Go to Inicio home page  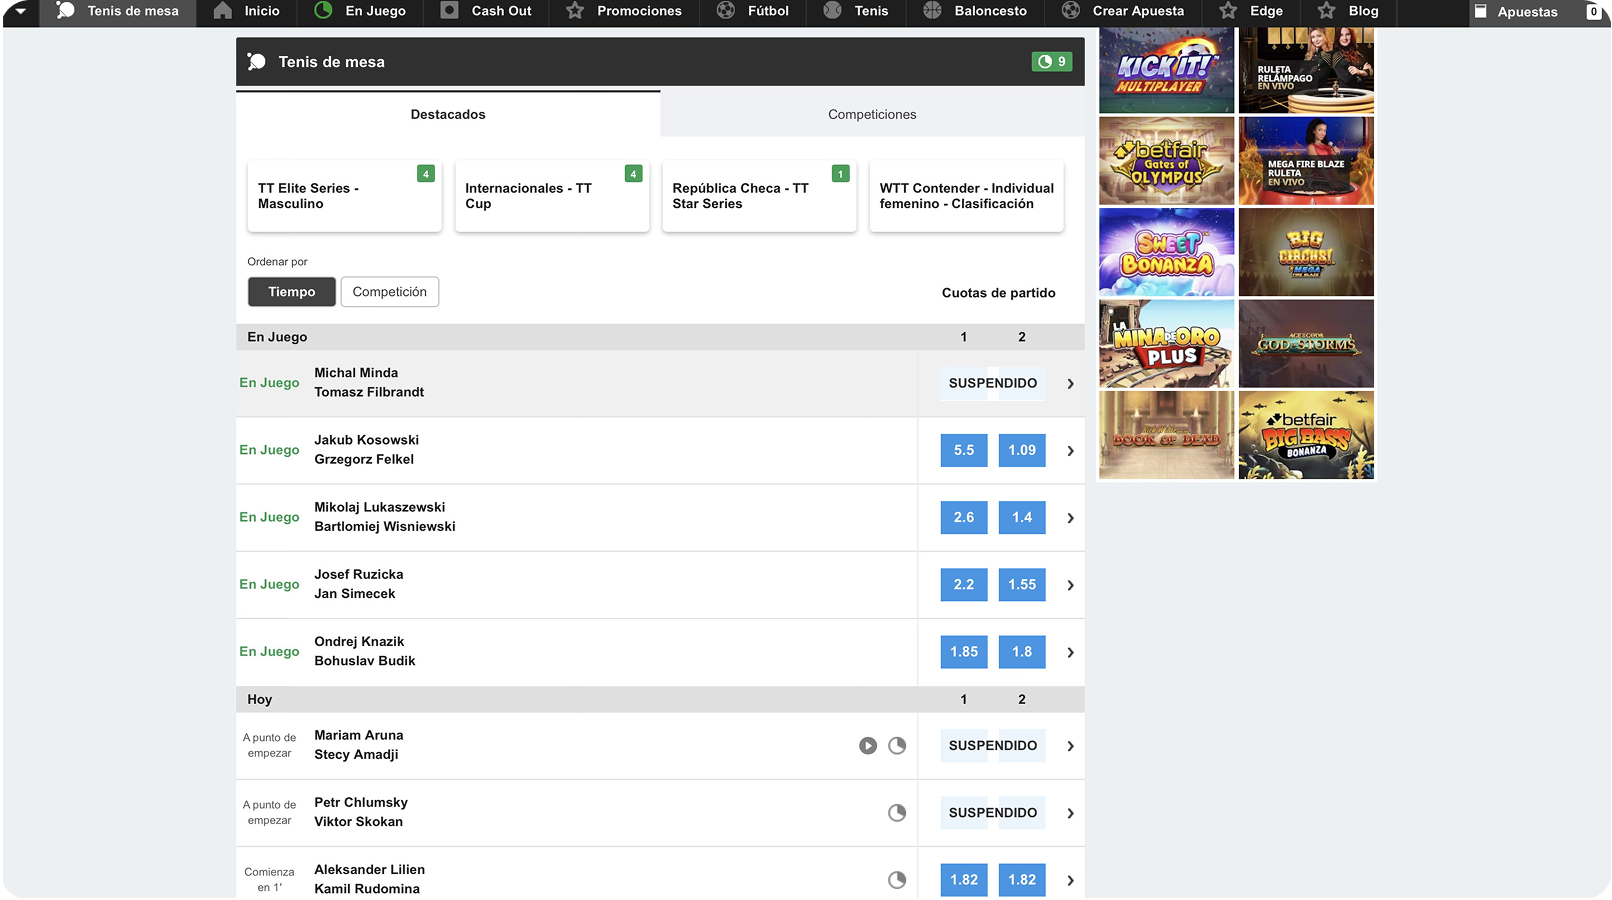tap(247, 11)
